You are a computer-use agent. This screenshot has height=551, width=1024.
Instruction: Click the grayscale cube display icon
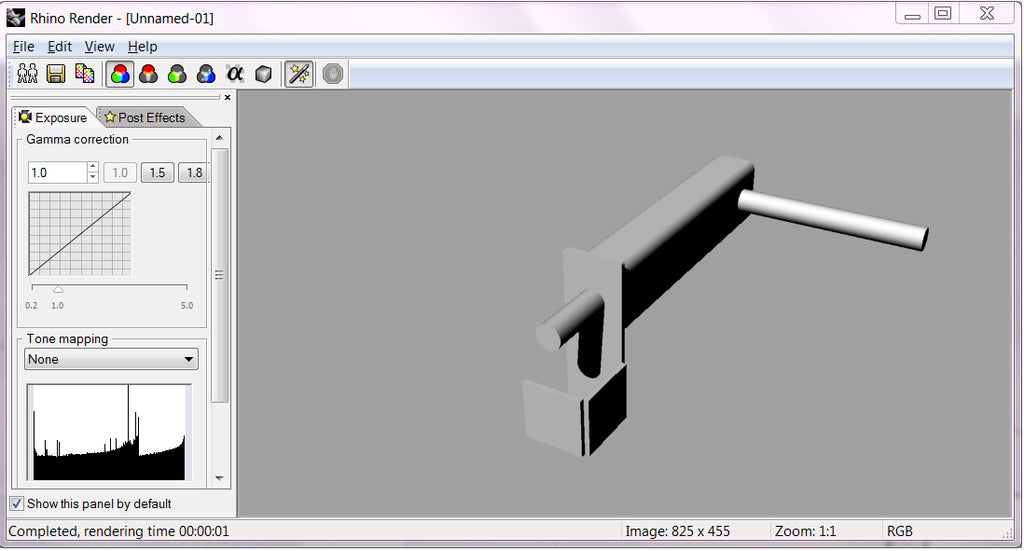(x=263, y=74)
